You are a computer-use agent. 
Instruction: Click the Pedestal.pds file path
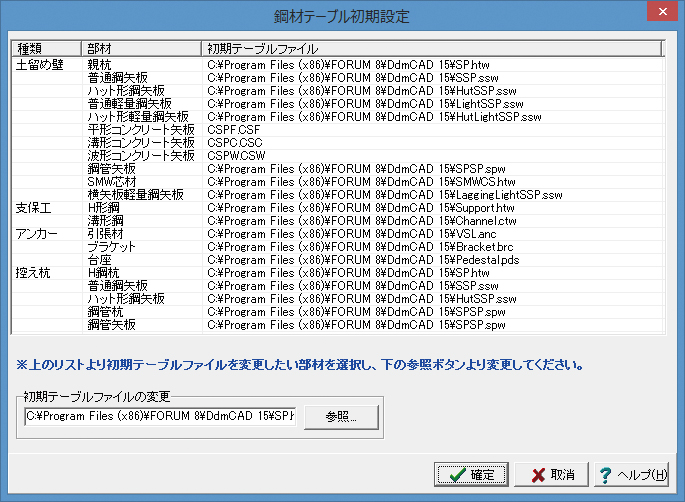pyautogui.click(x=363, y=260)
